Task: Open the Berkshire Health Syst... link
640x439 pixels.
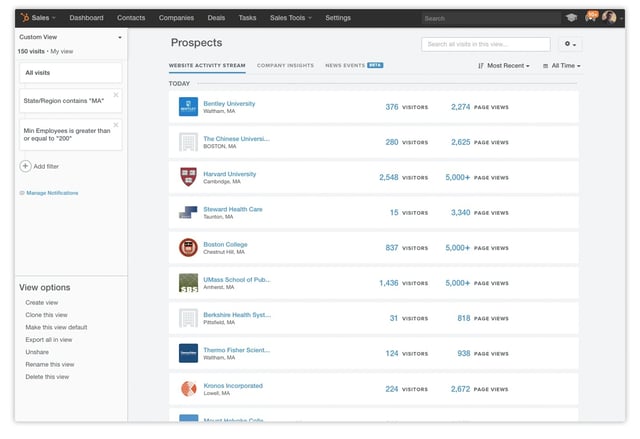Action: [x=237, y=315]
